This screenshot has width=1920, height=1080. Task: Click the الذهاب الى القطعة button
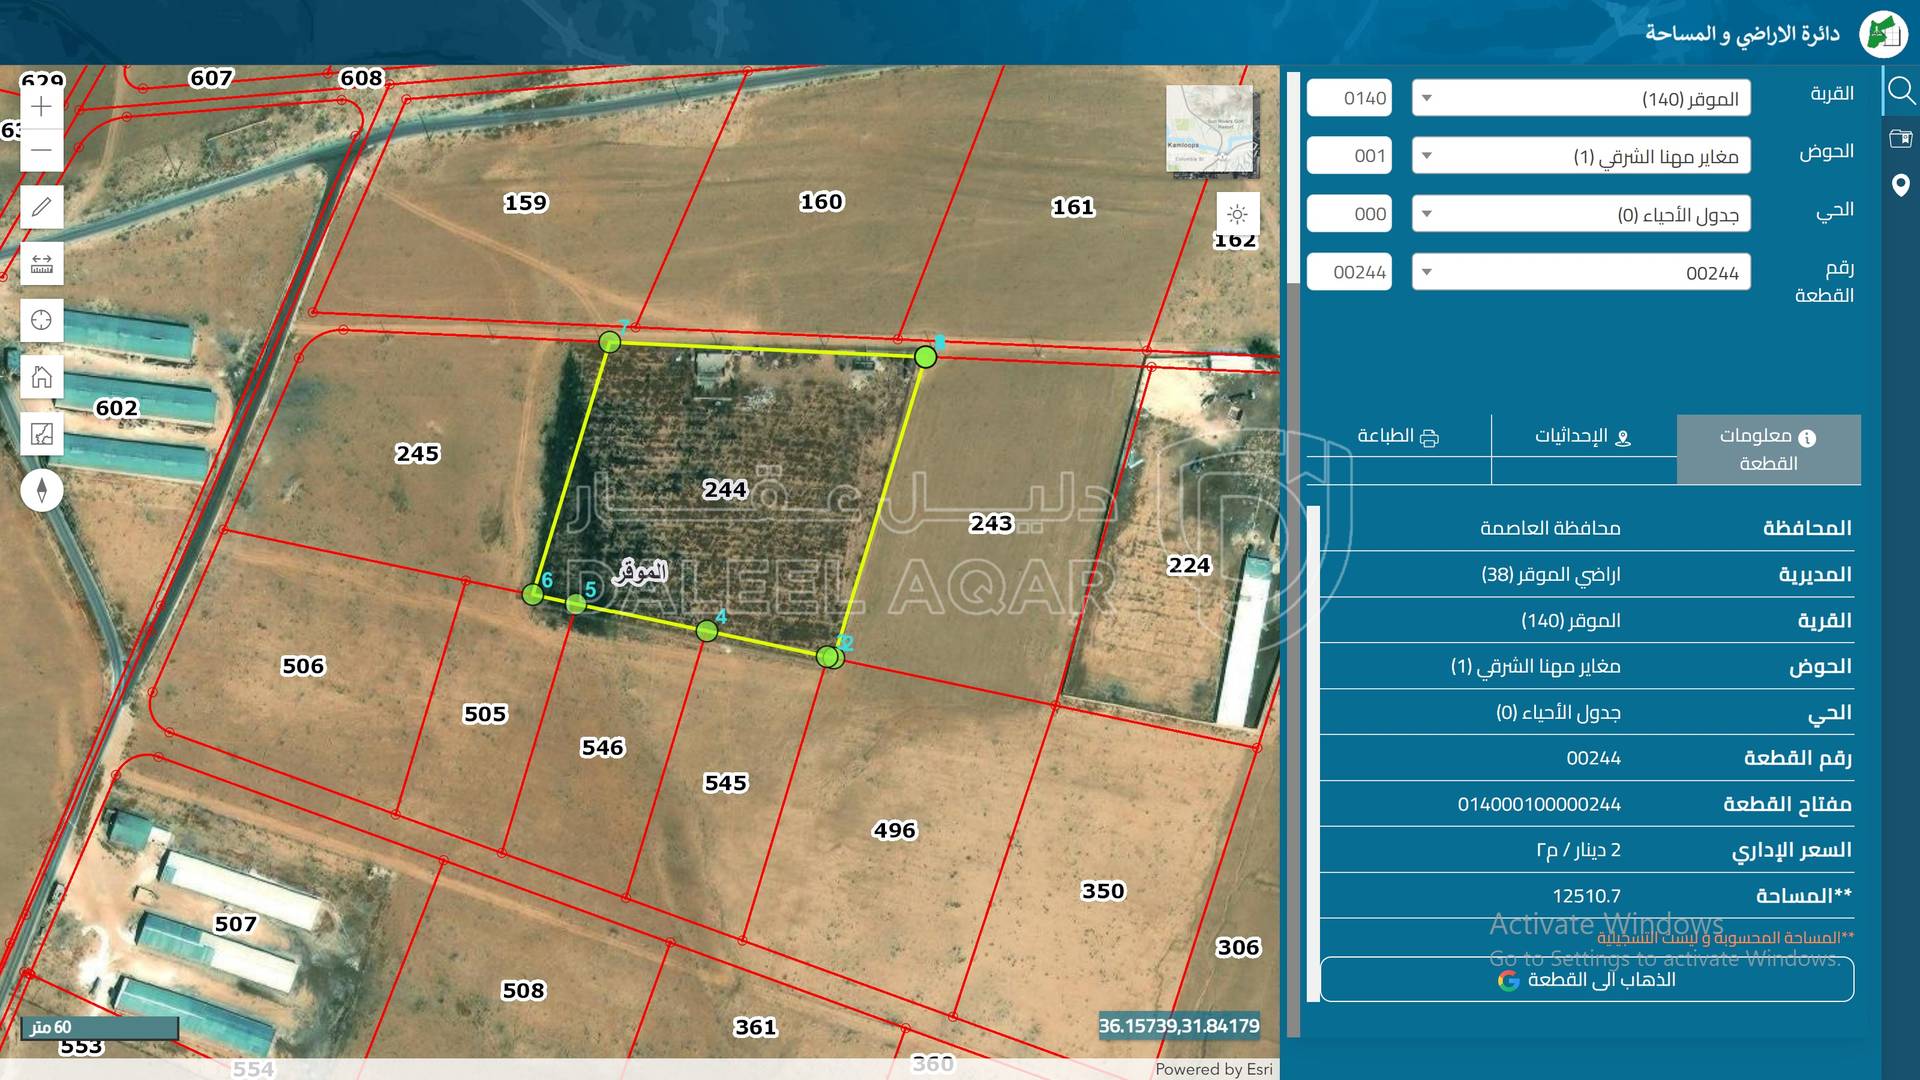(x=1586, y=979)
